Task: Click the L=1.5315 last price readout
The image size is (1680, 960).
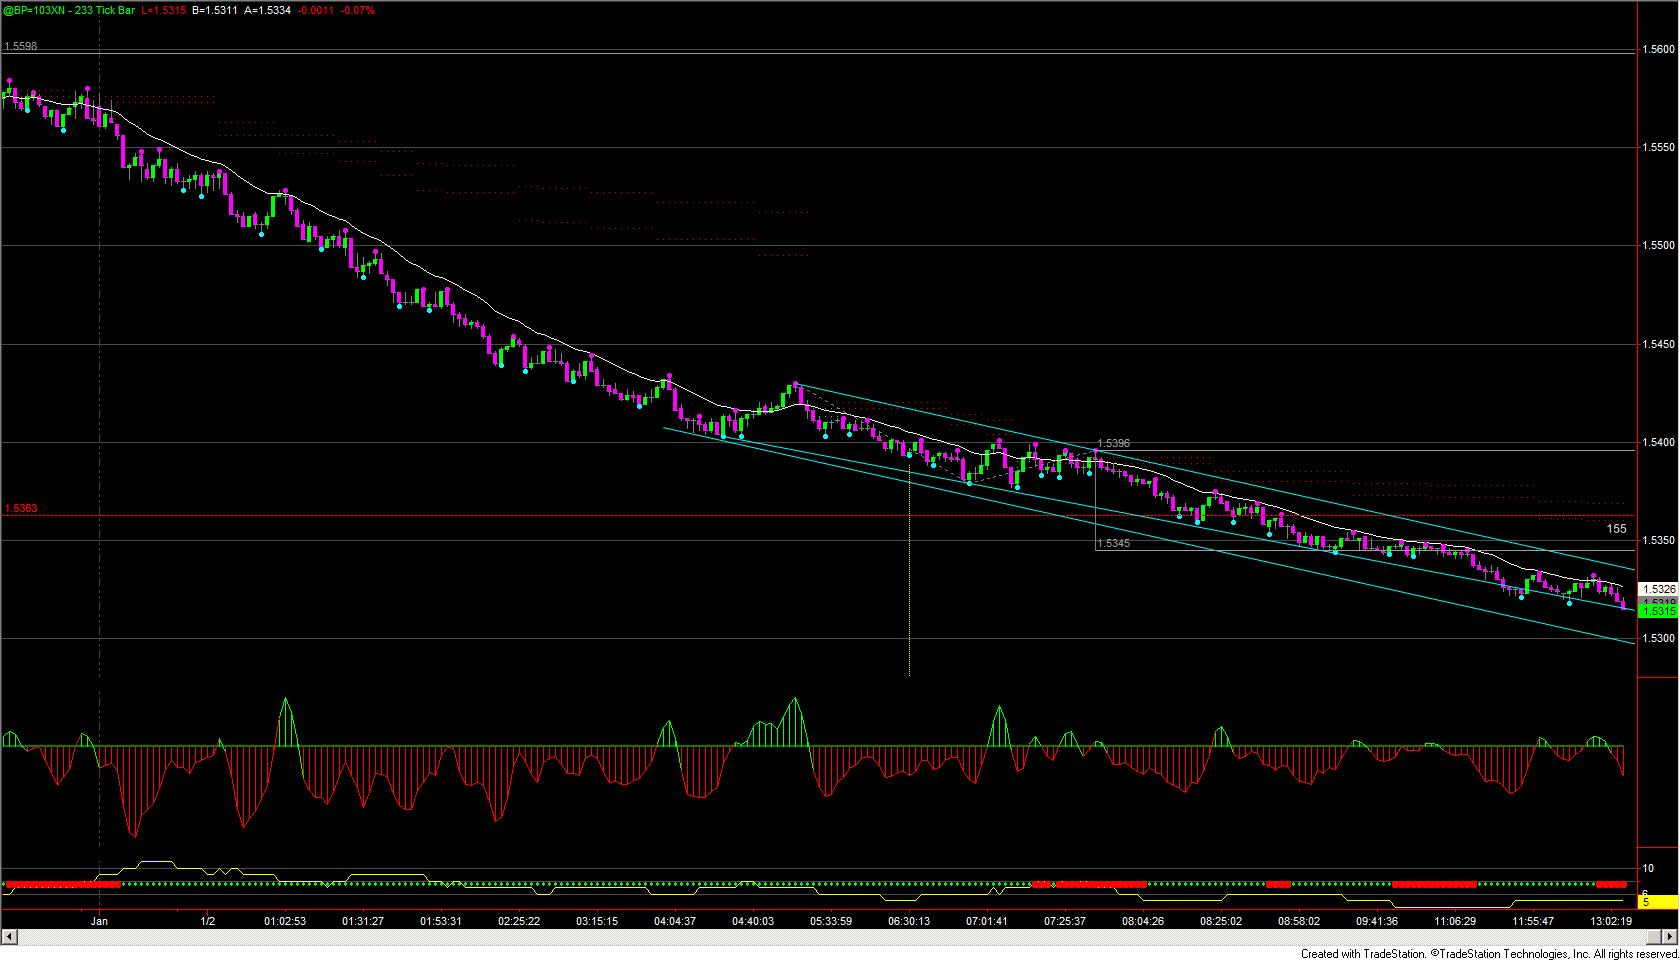Action: [x=165, y=10]
